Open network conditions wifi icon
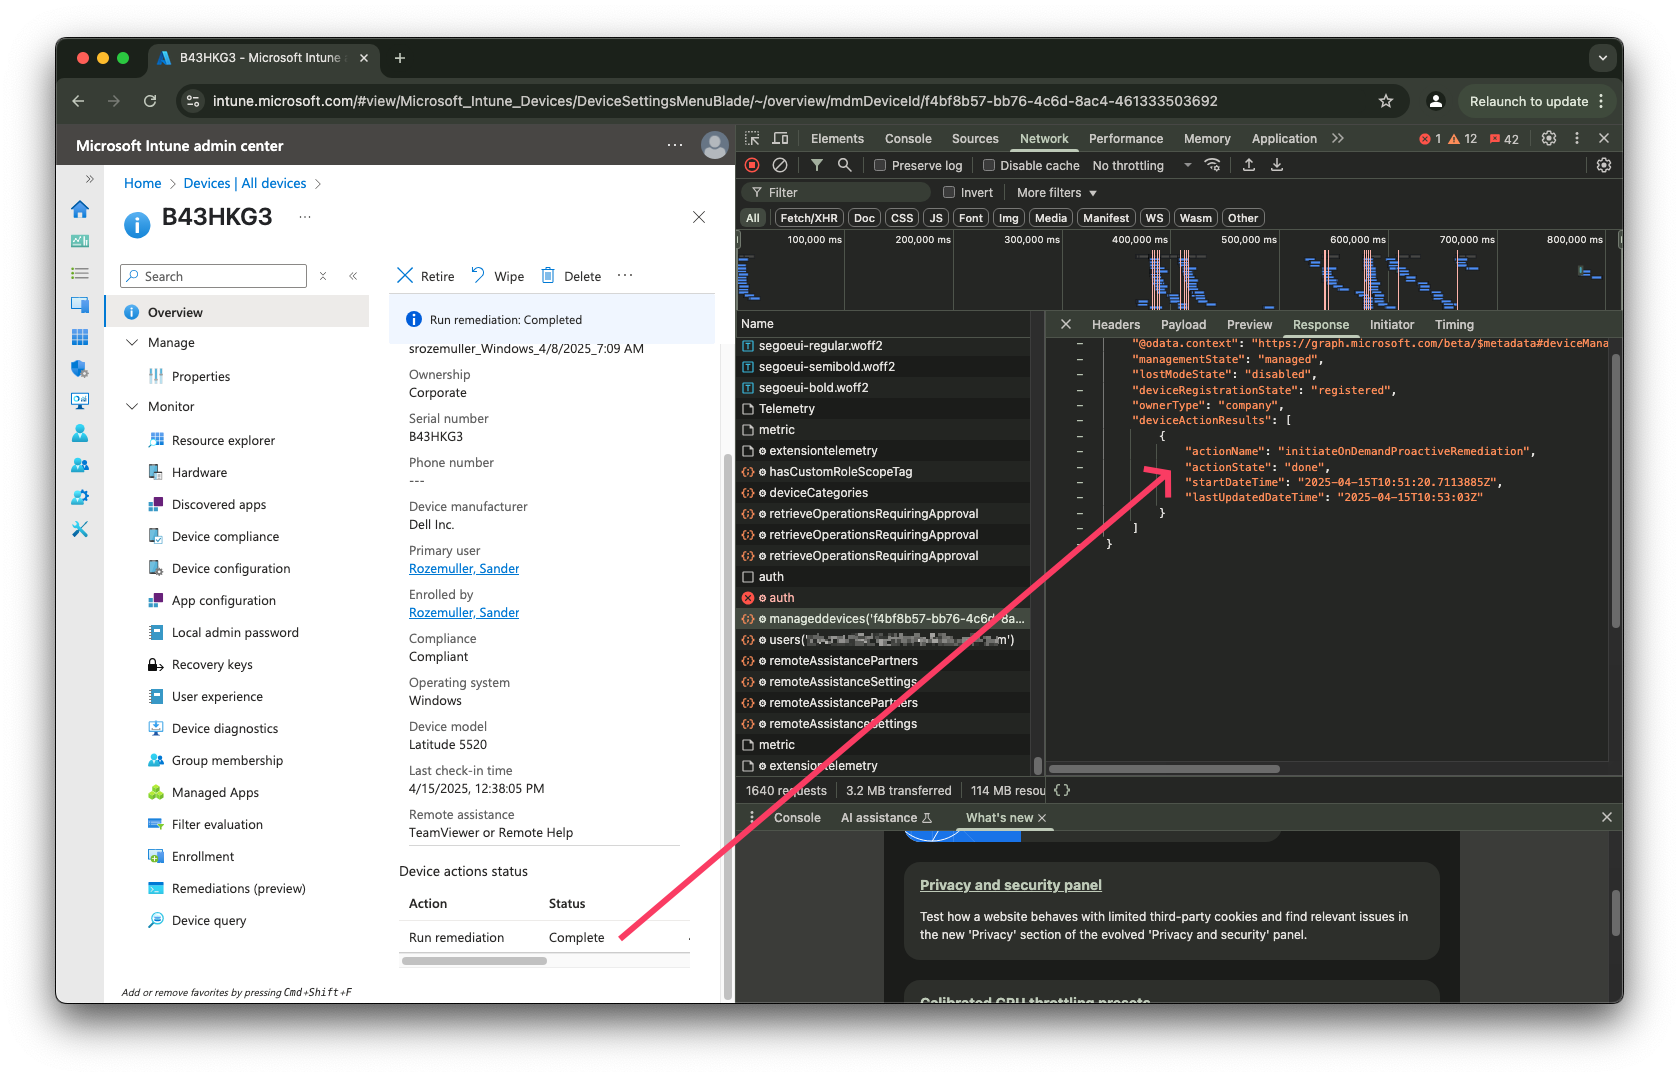Screen dimensions: 1679x1077 1212,165
